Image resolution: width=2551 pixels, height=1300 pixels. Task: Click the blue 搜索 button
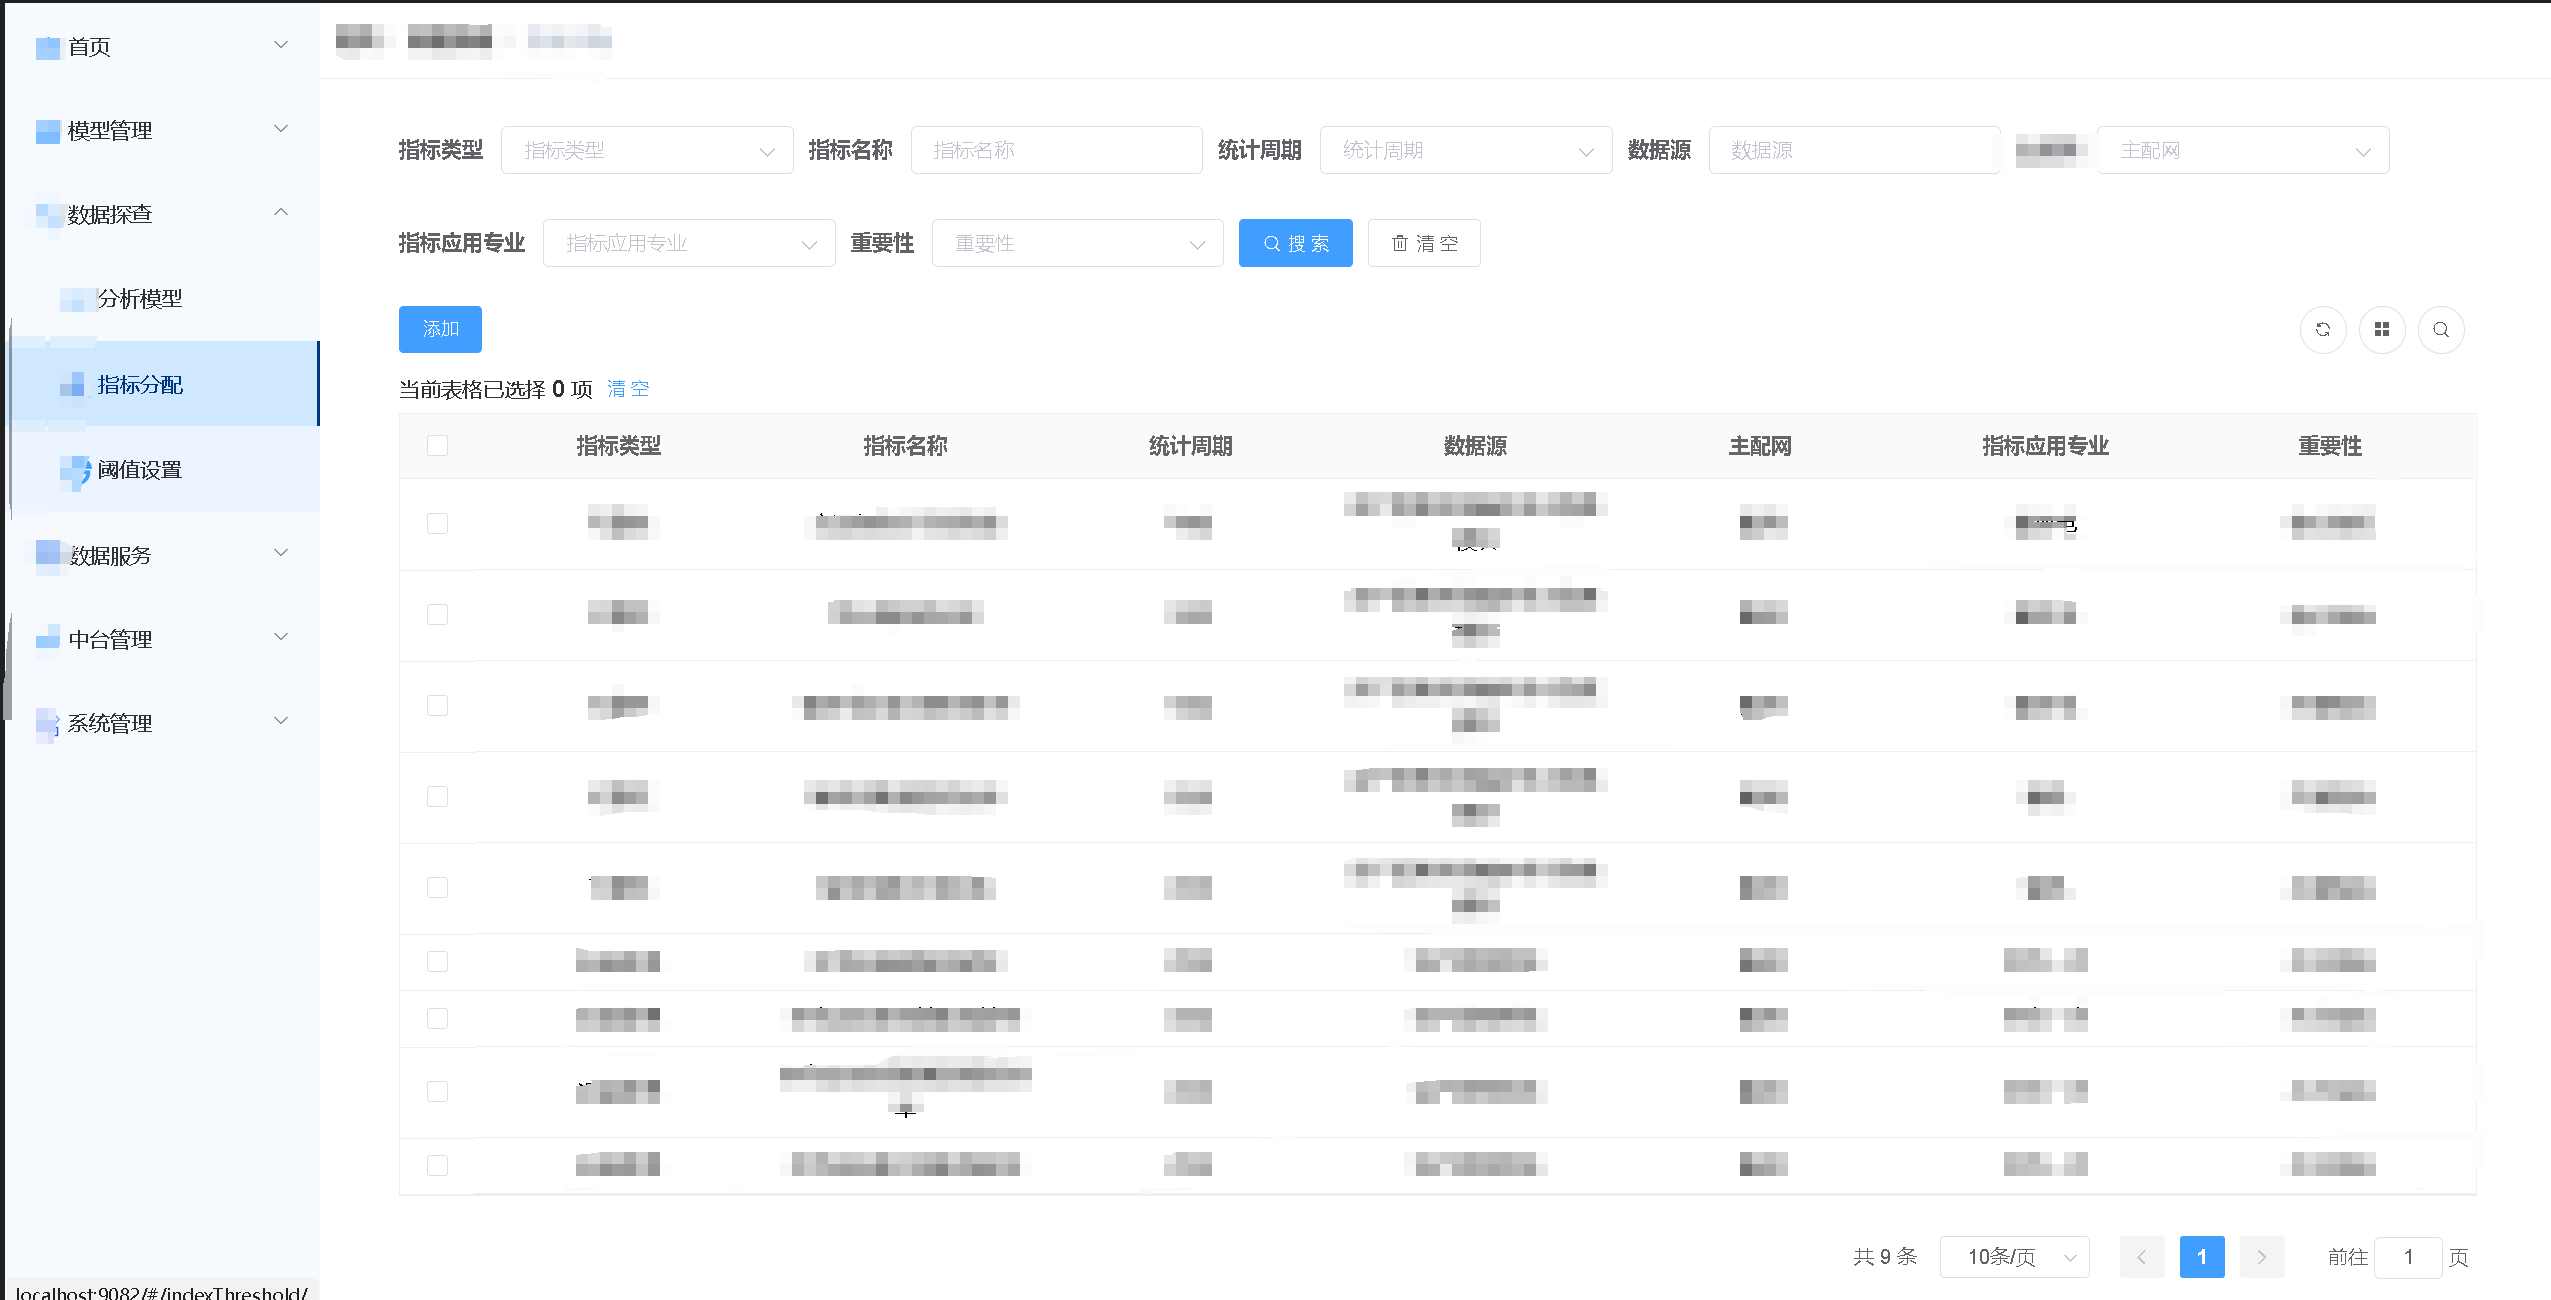pyautogui.click(x=1295, y=243)
